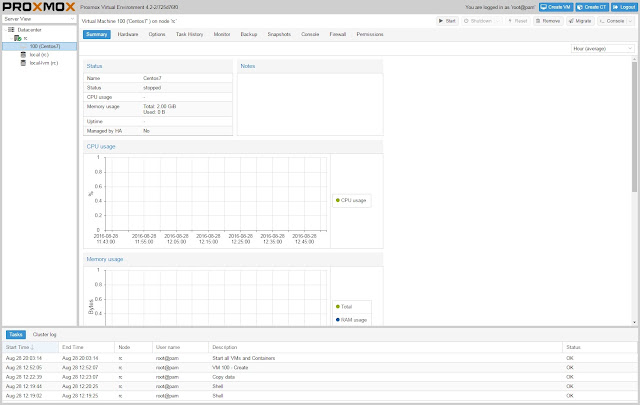The width and height of the screenshot is (640, 405).
Task: Click the Reset button
Action: click(x=518, y=21)
